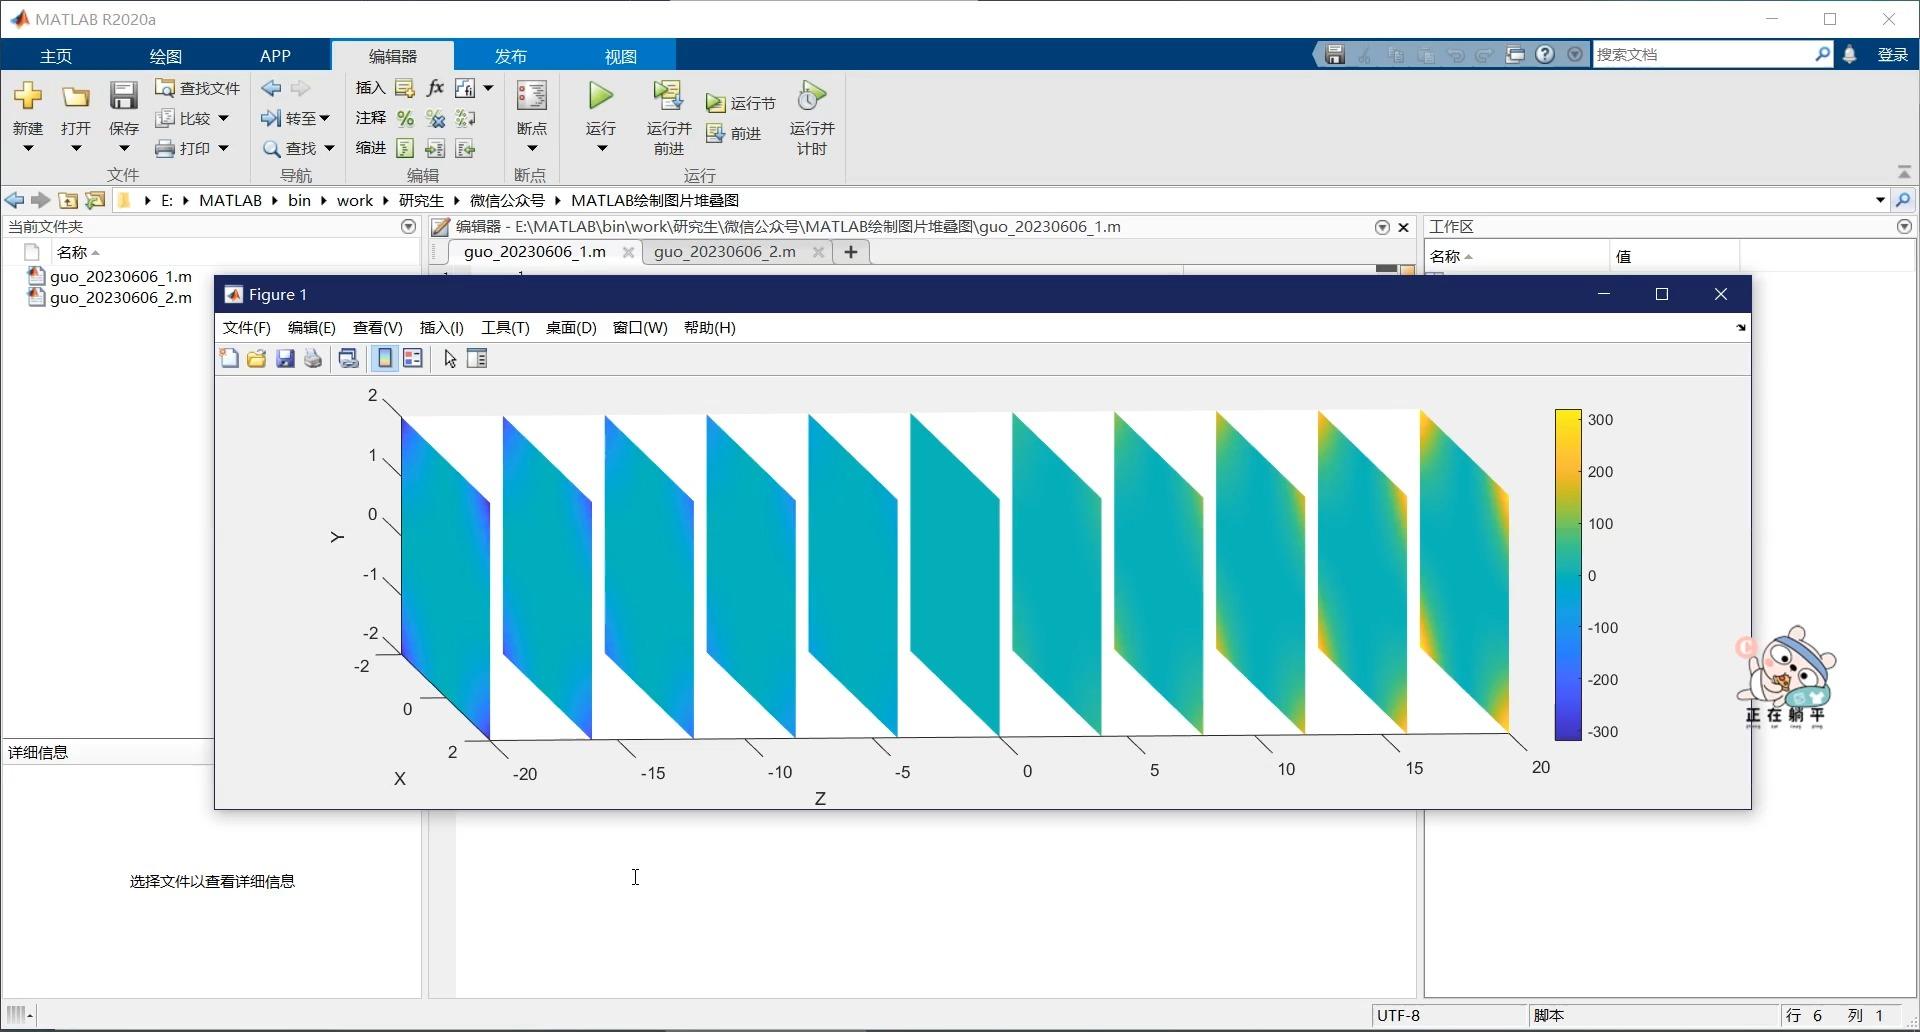Click the wrap comments icon
Screen dimensions: 1920x1032
click(465, 119)
